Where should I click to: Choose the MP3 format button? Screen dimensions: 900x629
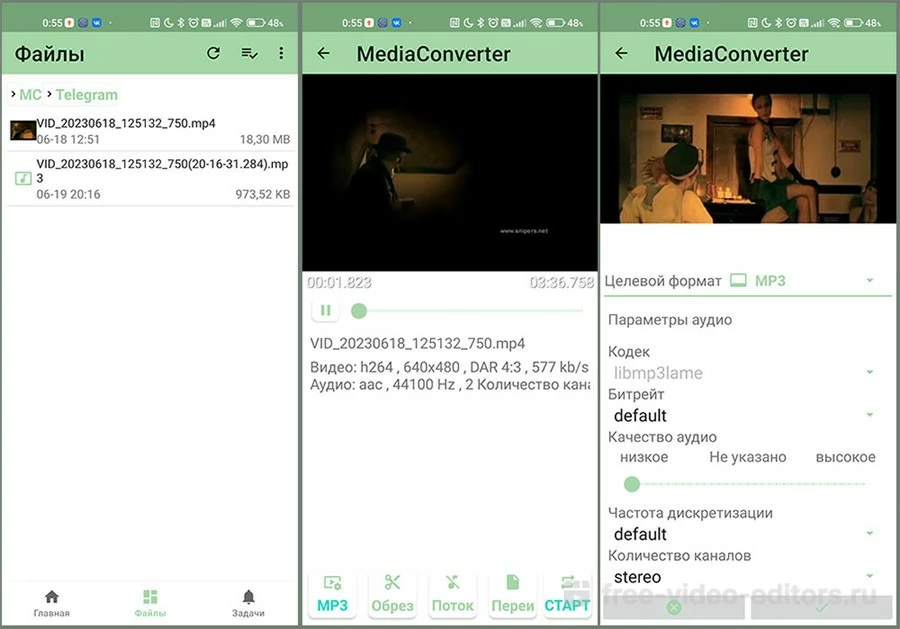click(x=332, y=595)
